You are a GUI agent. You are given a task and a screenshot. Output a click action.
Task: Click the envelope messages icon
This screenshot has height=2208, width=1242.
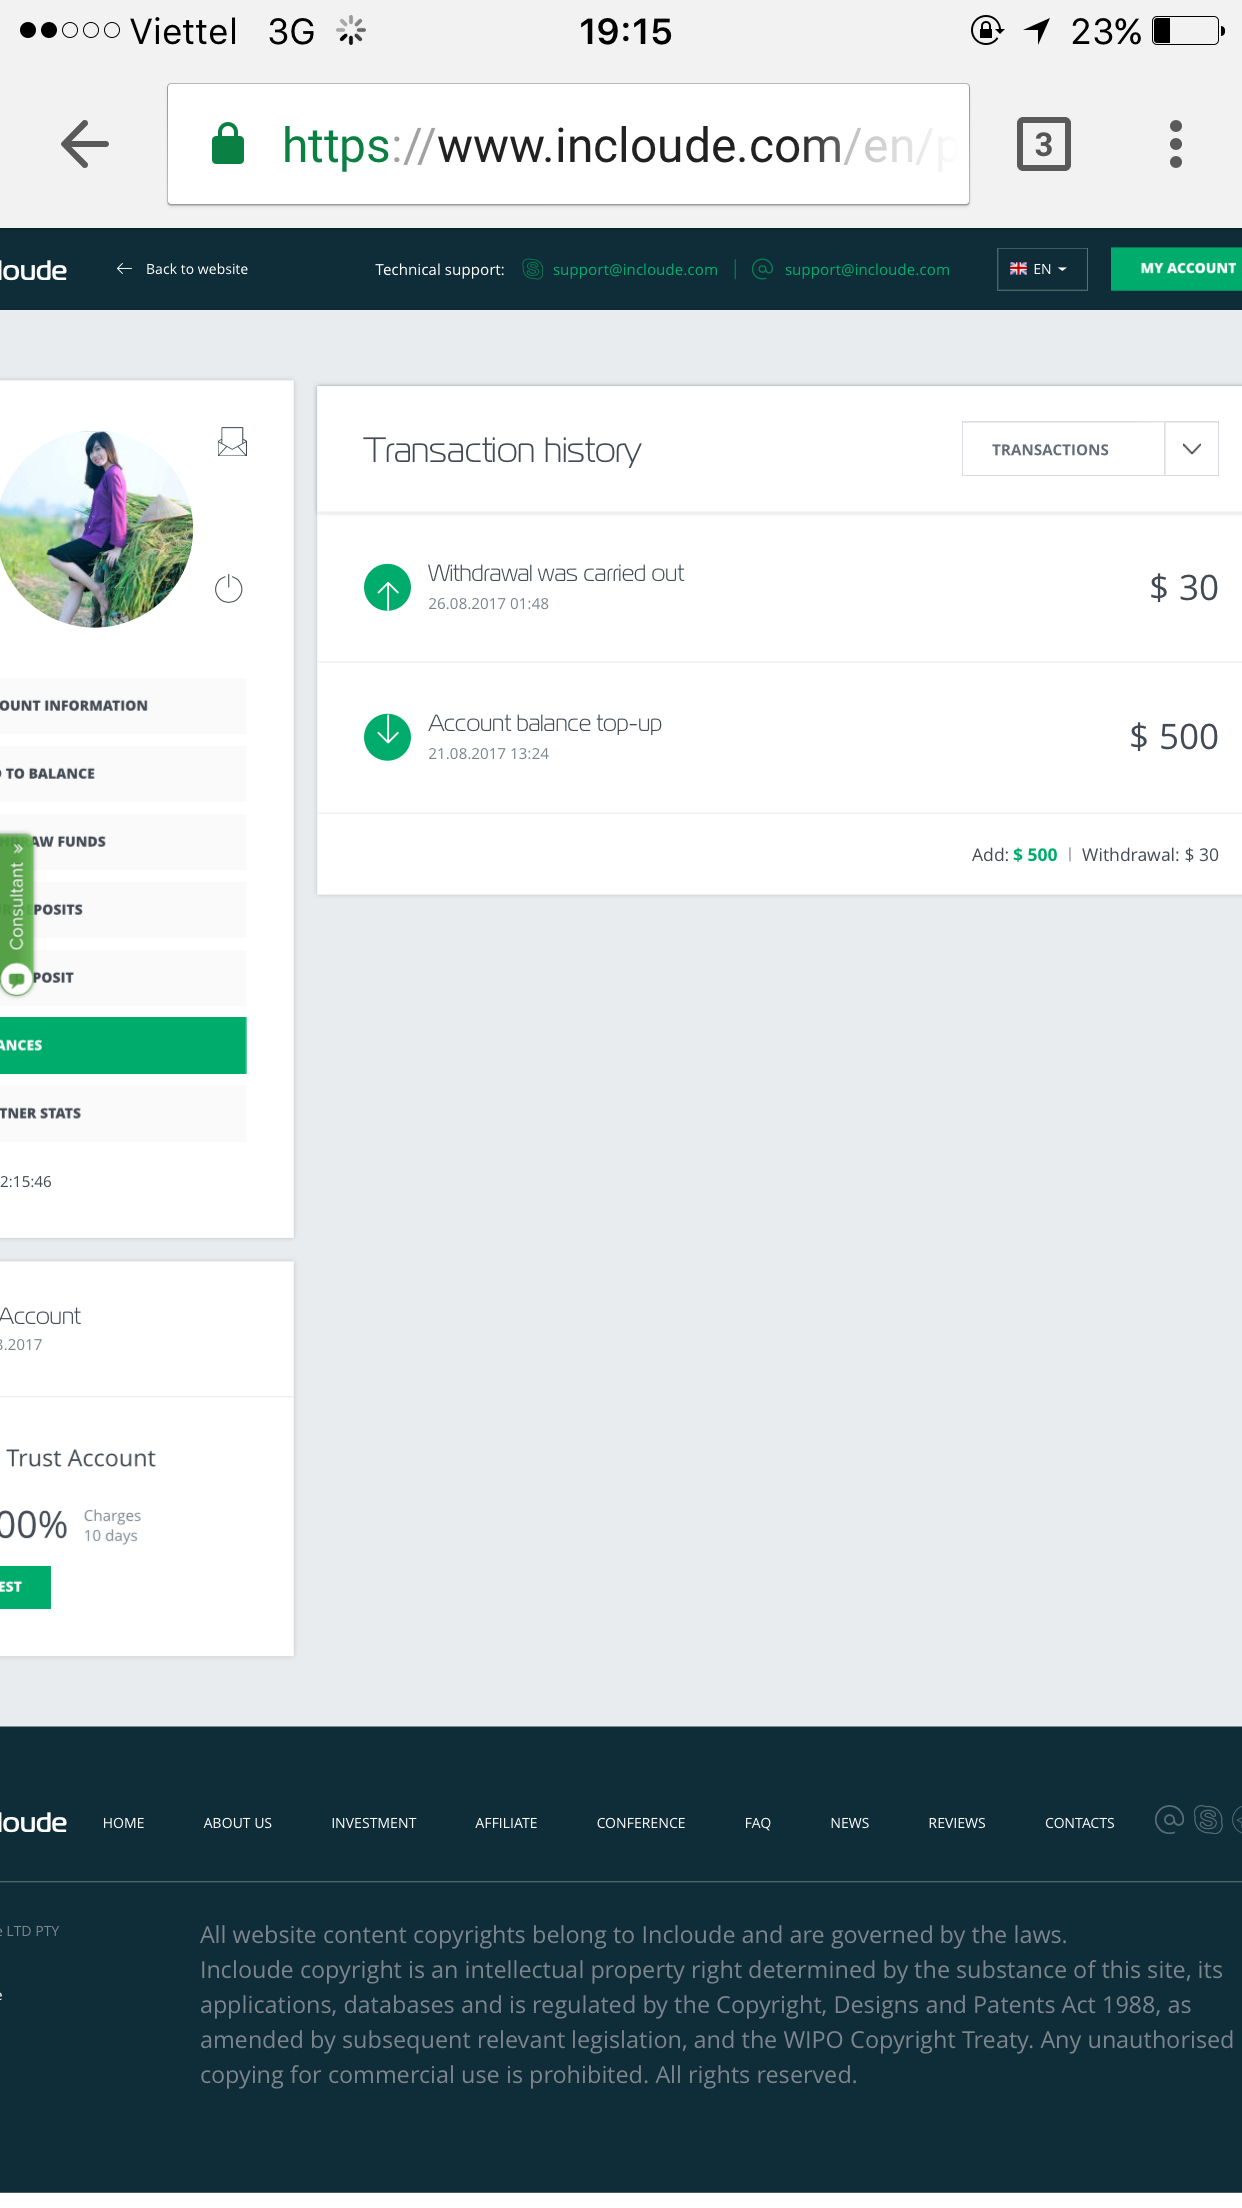(232, 441)
